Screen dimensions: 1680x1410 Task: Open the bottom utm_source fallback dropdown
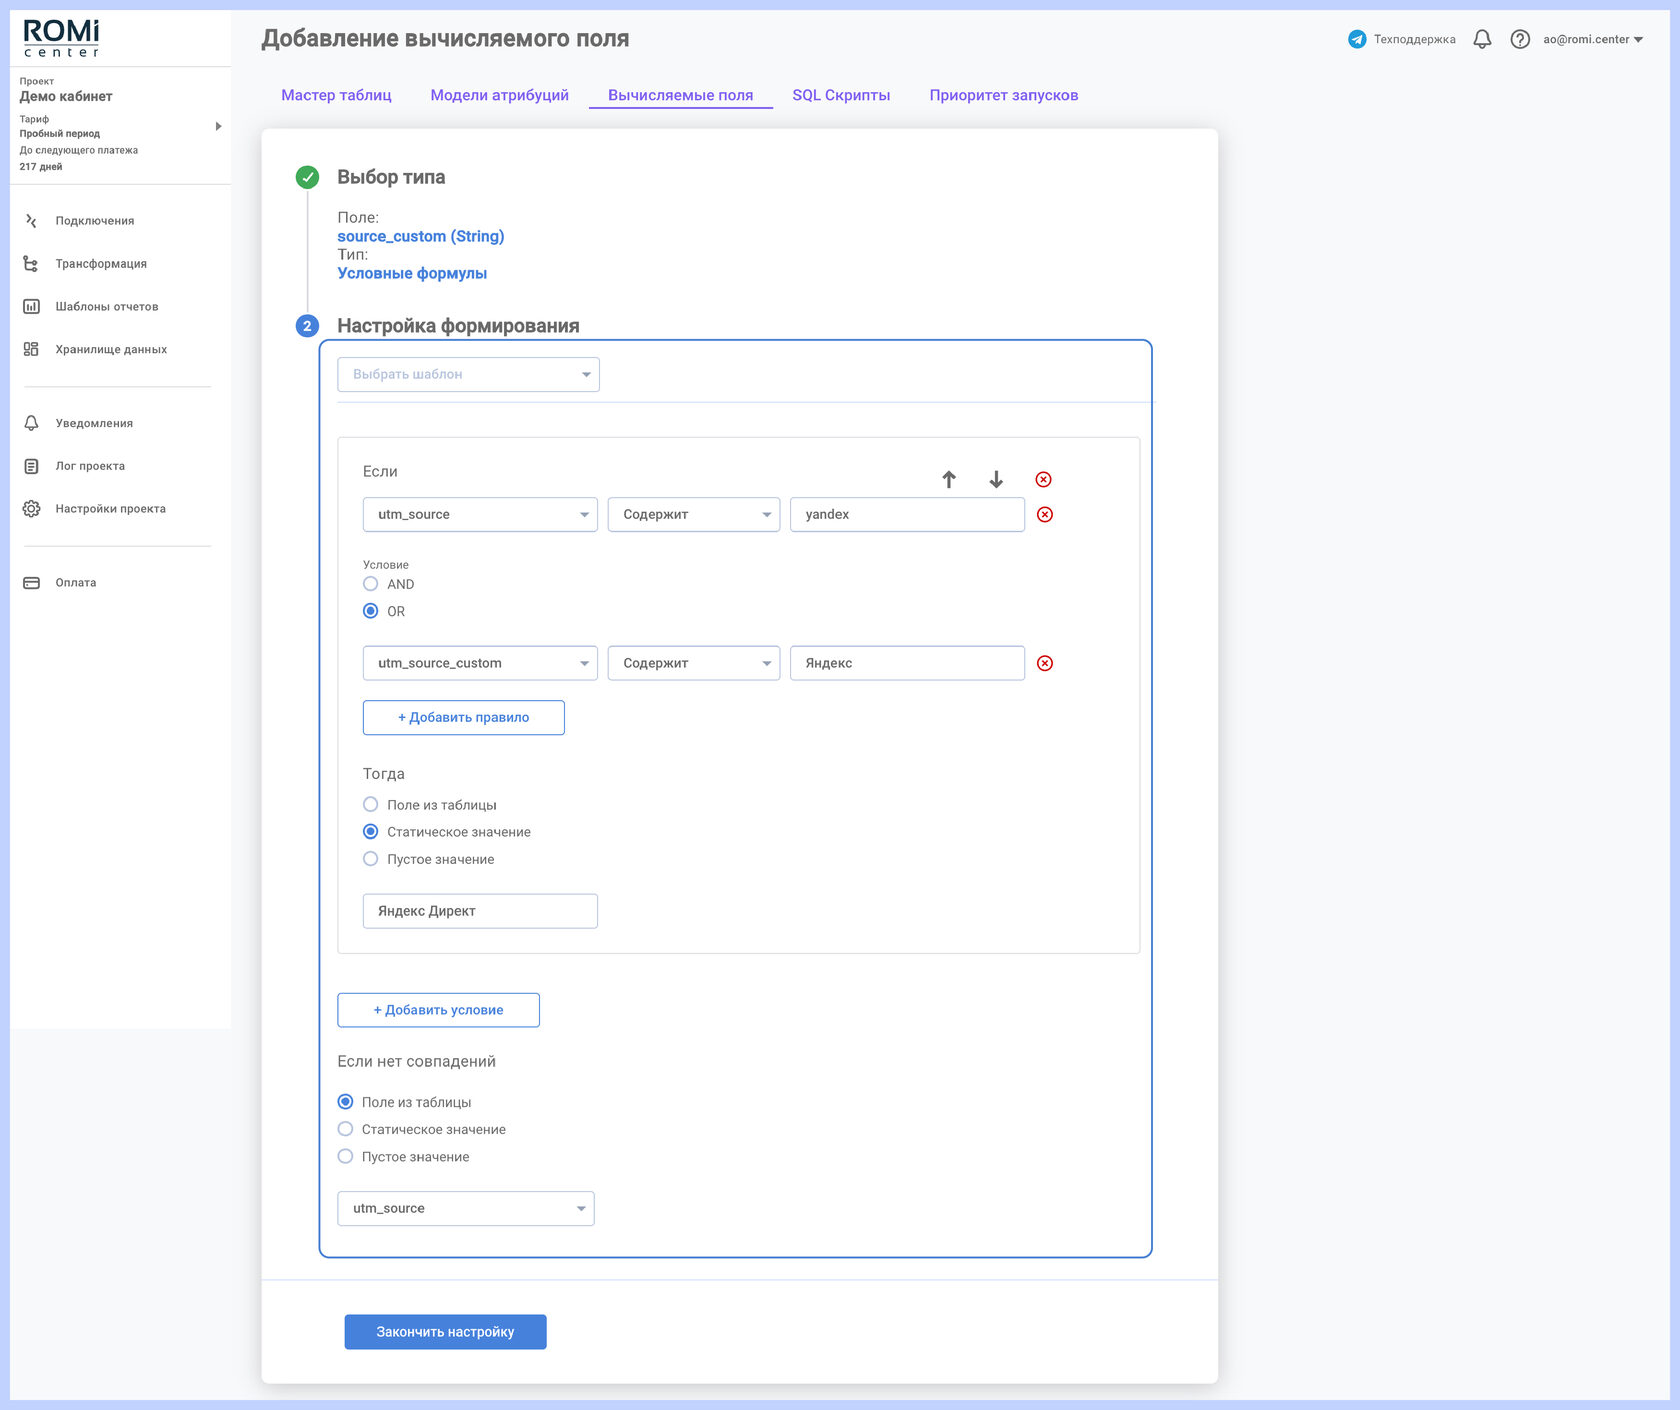466,1209
